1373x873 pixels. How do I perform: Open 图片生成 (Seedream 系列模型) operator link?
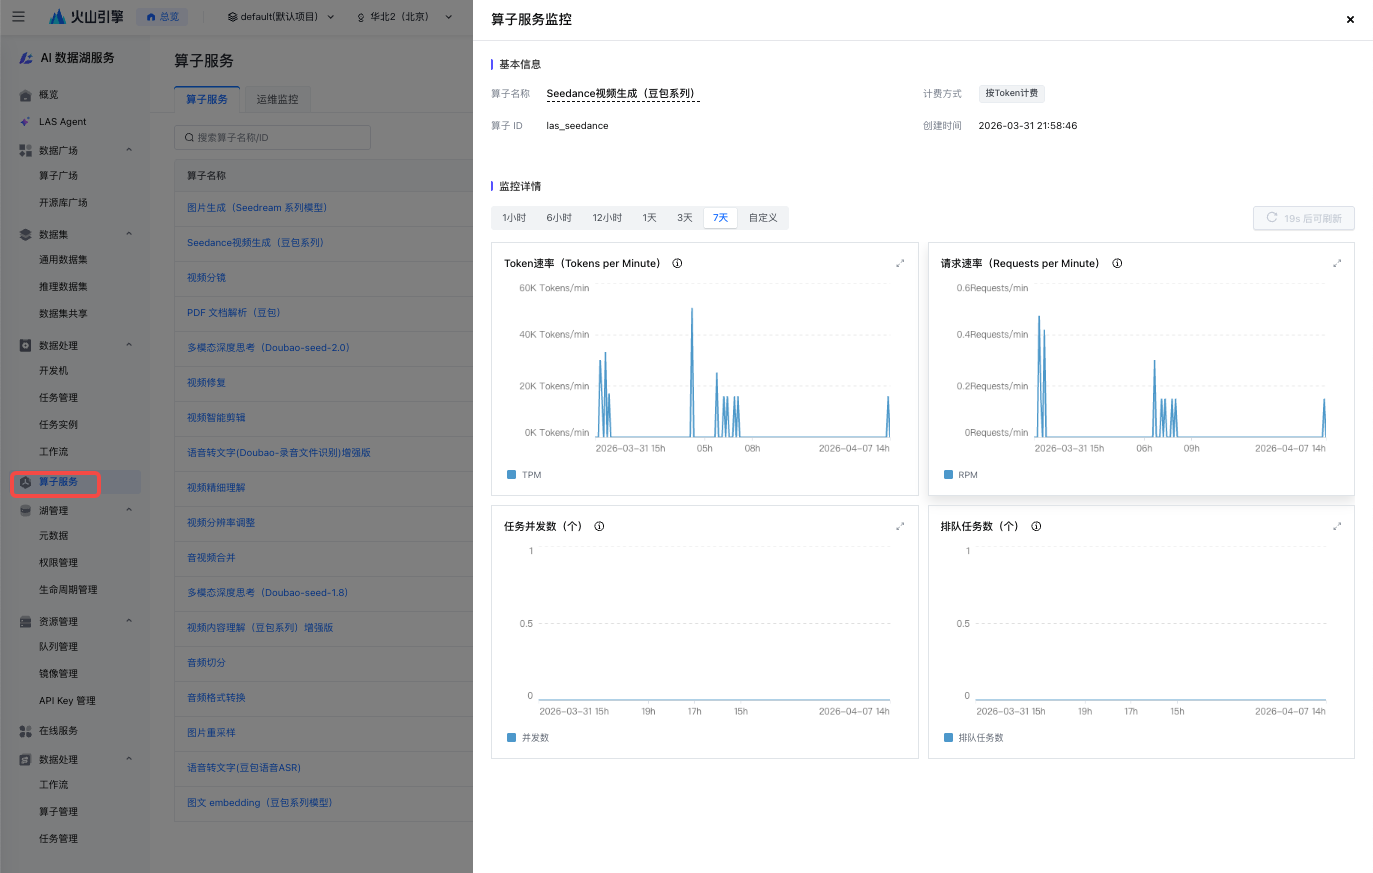coord(257,208)
